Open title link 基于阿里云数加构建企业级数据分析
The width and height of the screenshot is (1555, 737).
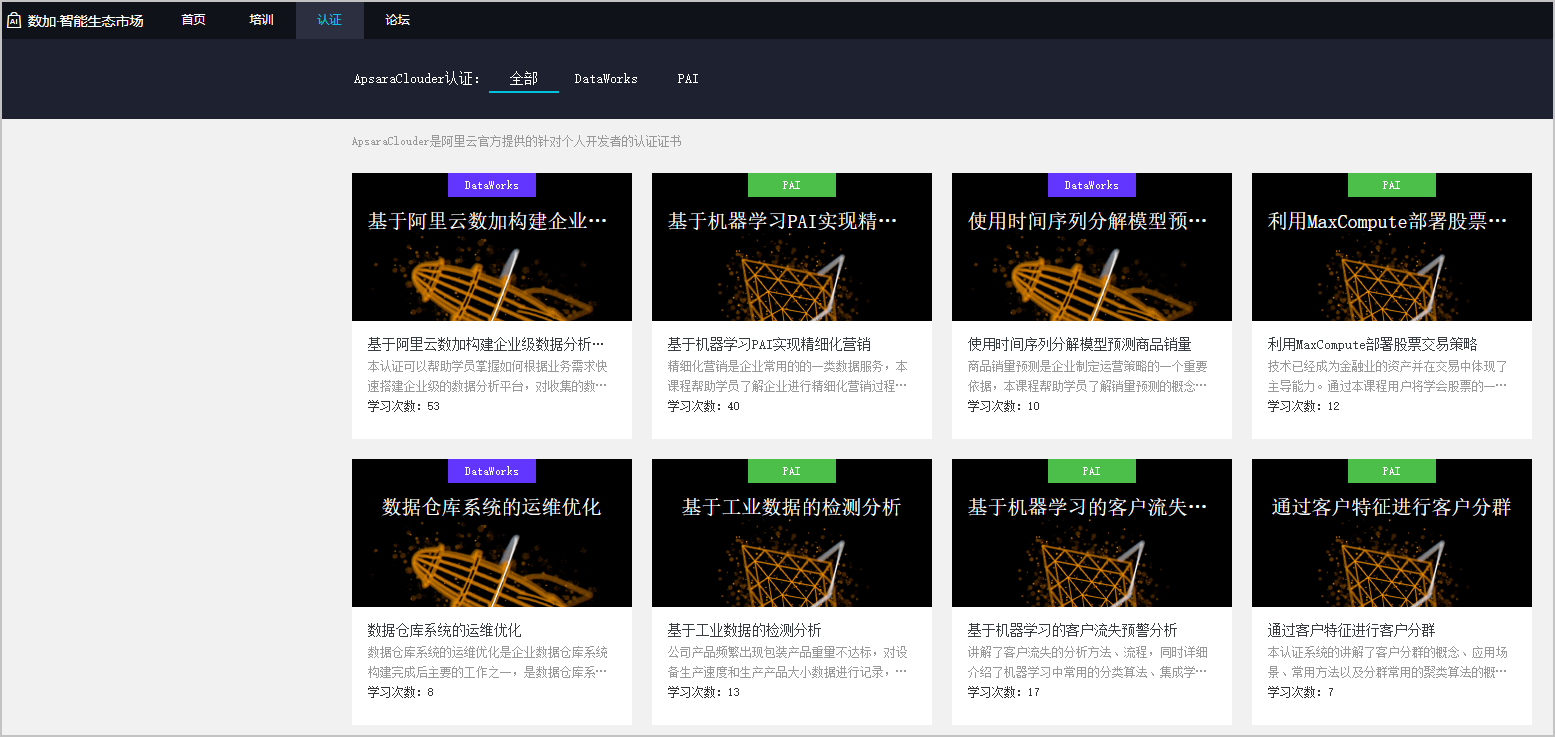pos(486,344)
